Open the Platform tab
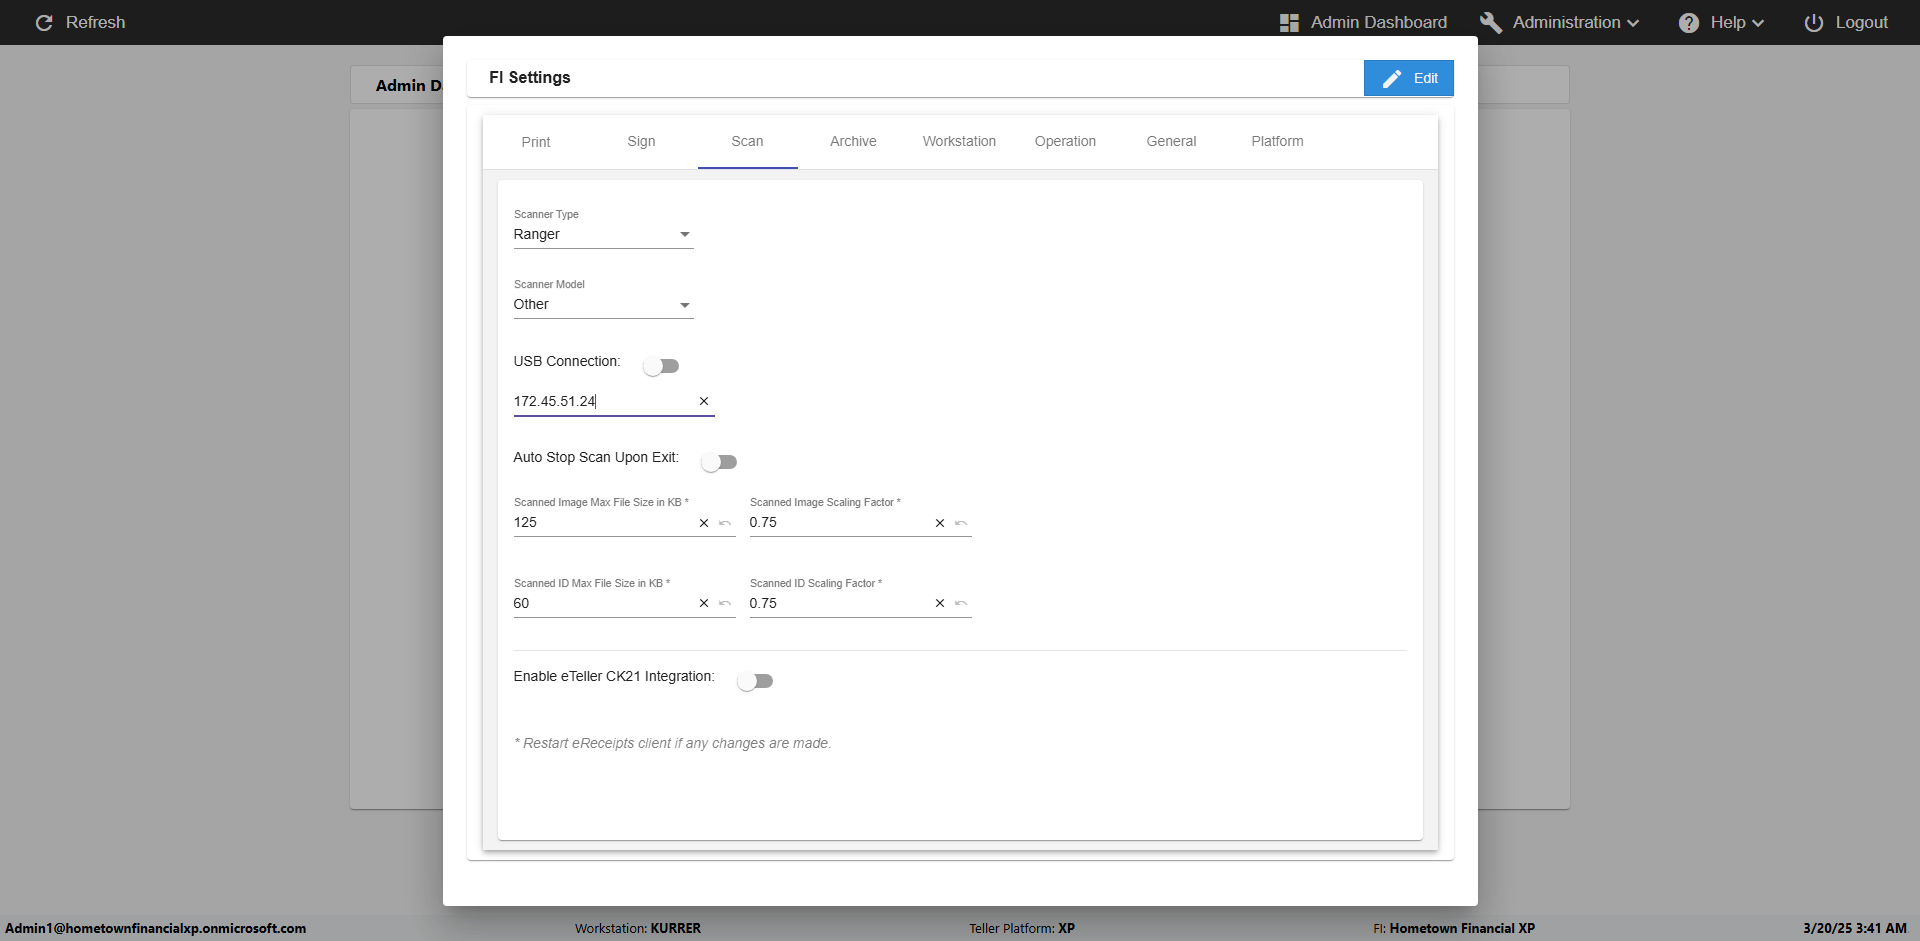Screen dimensions: 1920x941 [1277, 141]
